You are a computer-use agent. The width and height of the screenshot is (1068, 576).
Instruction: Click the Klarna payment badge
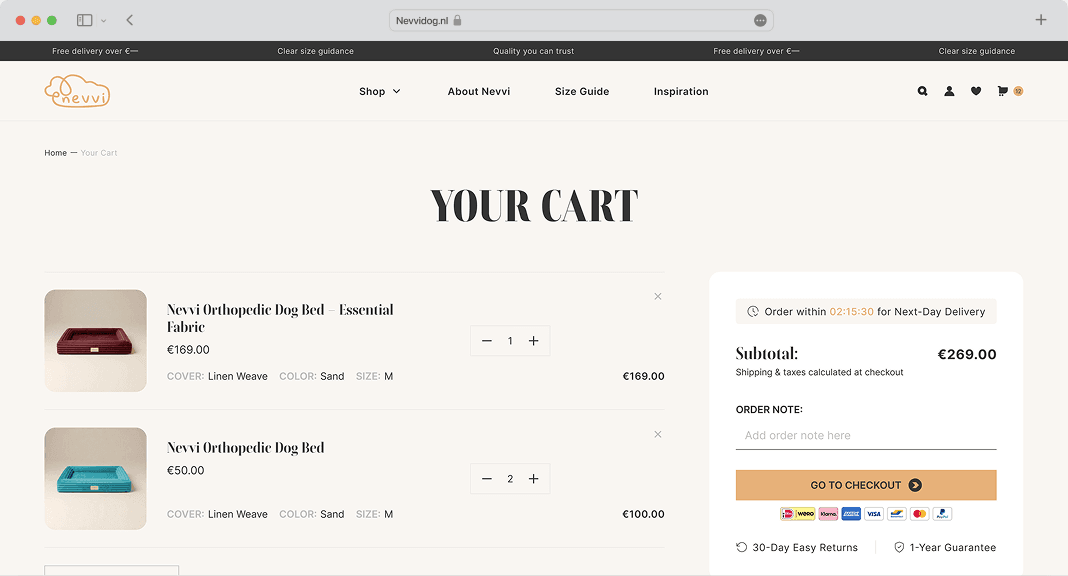(x=828, y=514)
